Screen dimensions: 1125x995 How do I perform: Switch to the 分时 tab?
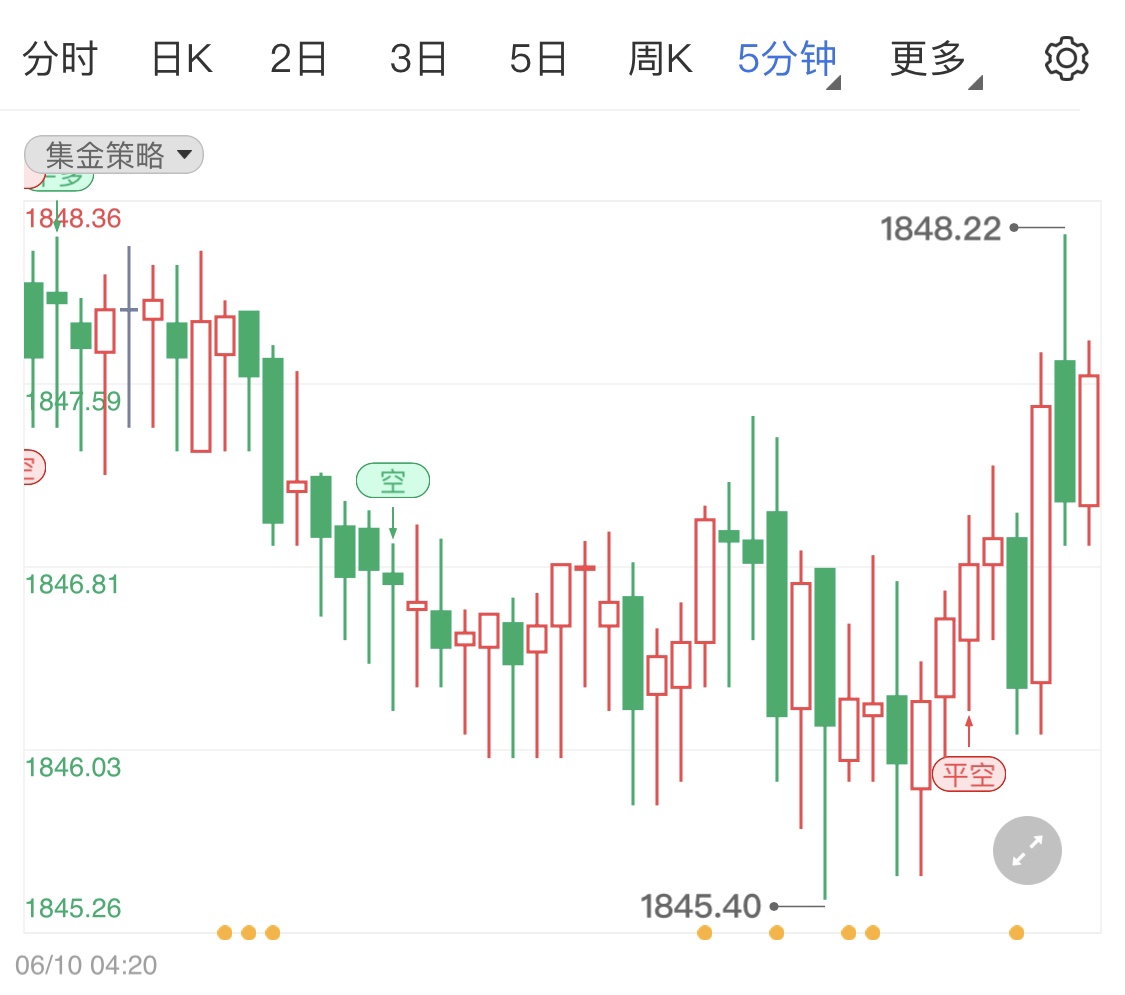[x=60, y=59]
